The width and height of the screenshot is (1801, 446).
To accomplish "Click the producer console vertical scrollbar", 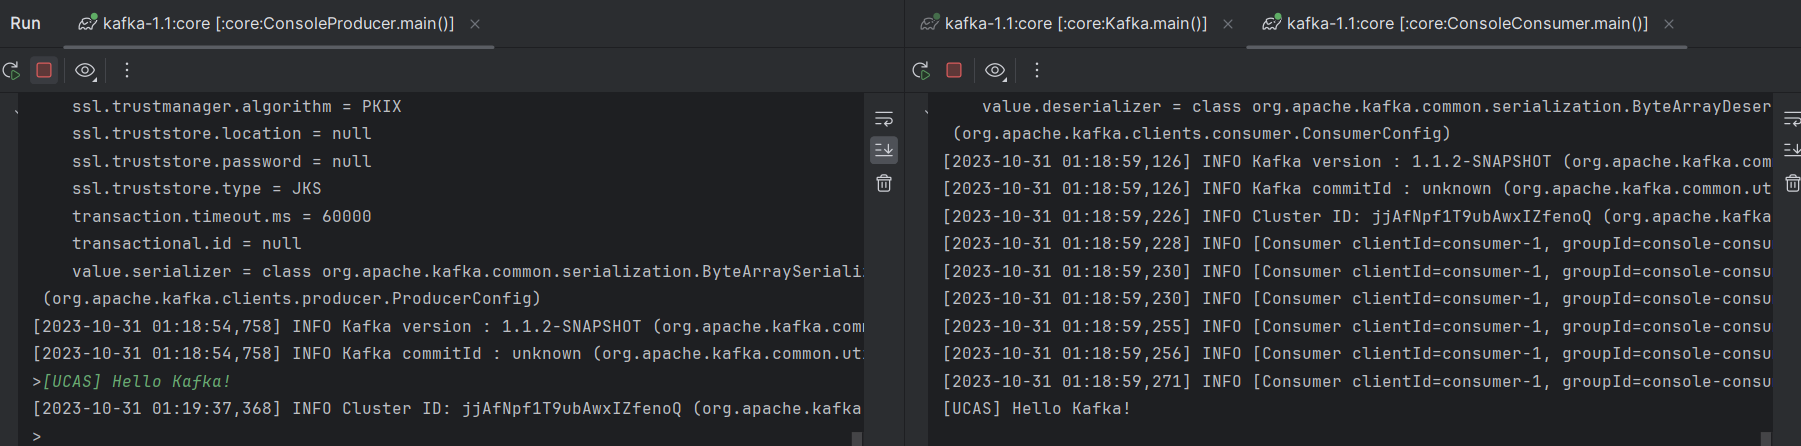I will point(857,438).
